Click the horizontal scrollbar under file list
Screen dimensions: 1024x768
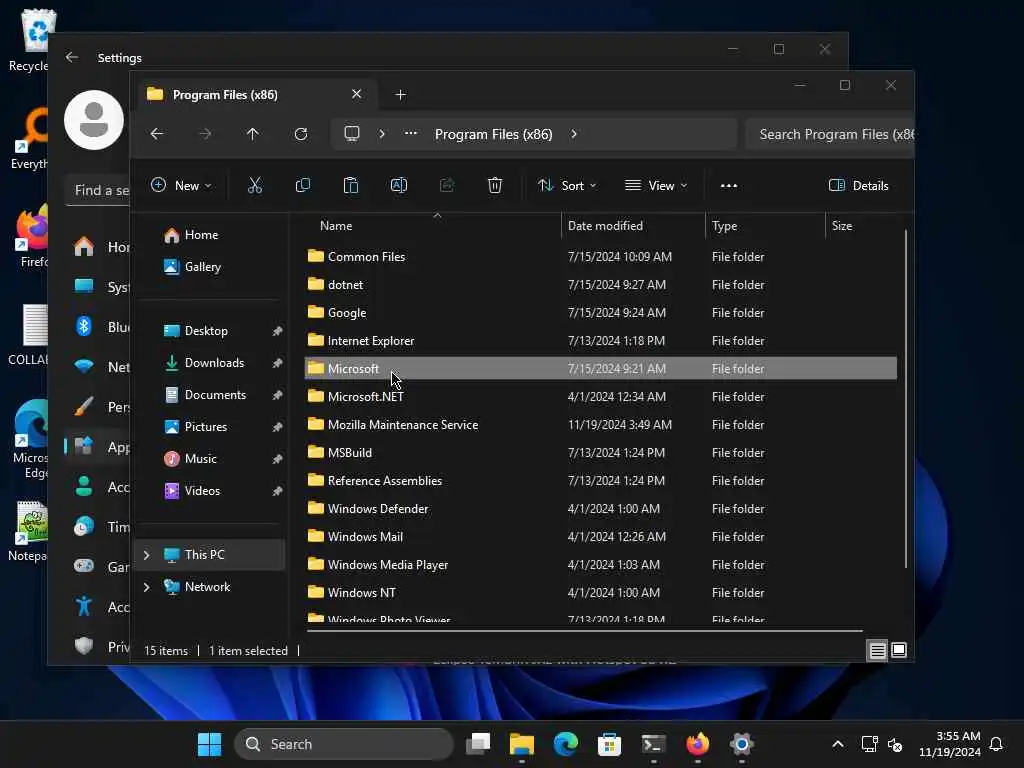click(x=584, y=631)
